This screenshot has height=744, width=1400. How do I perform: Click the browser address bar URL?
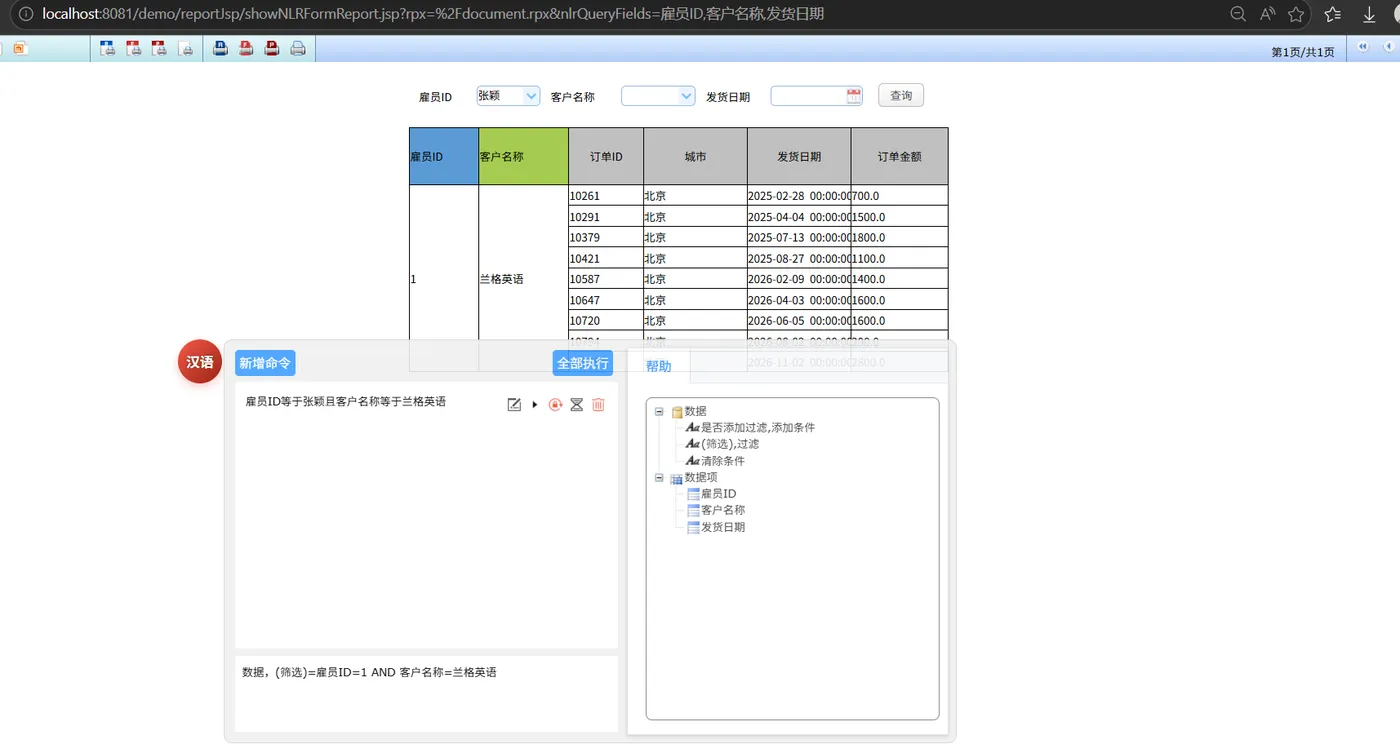pyautogui.click(x=433, y=14)
